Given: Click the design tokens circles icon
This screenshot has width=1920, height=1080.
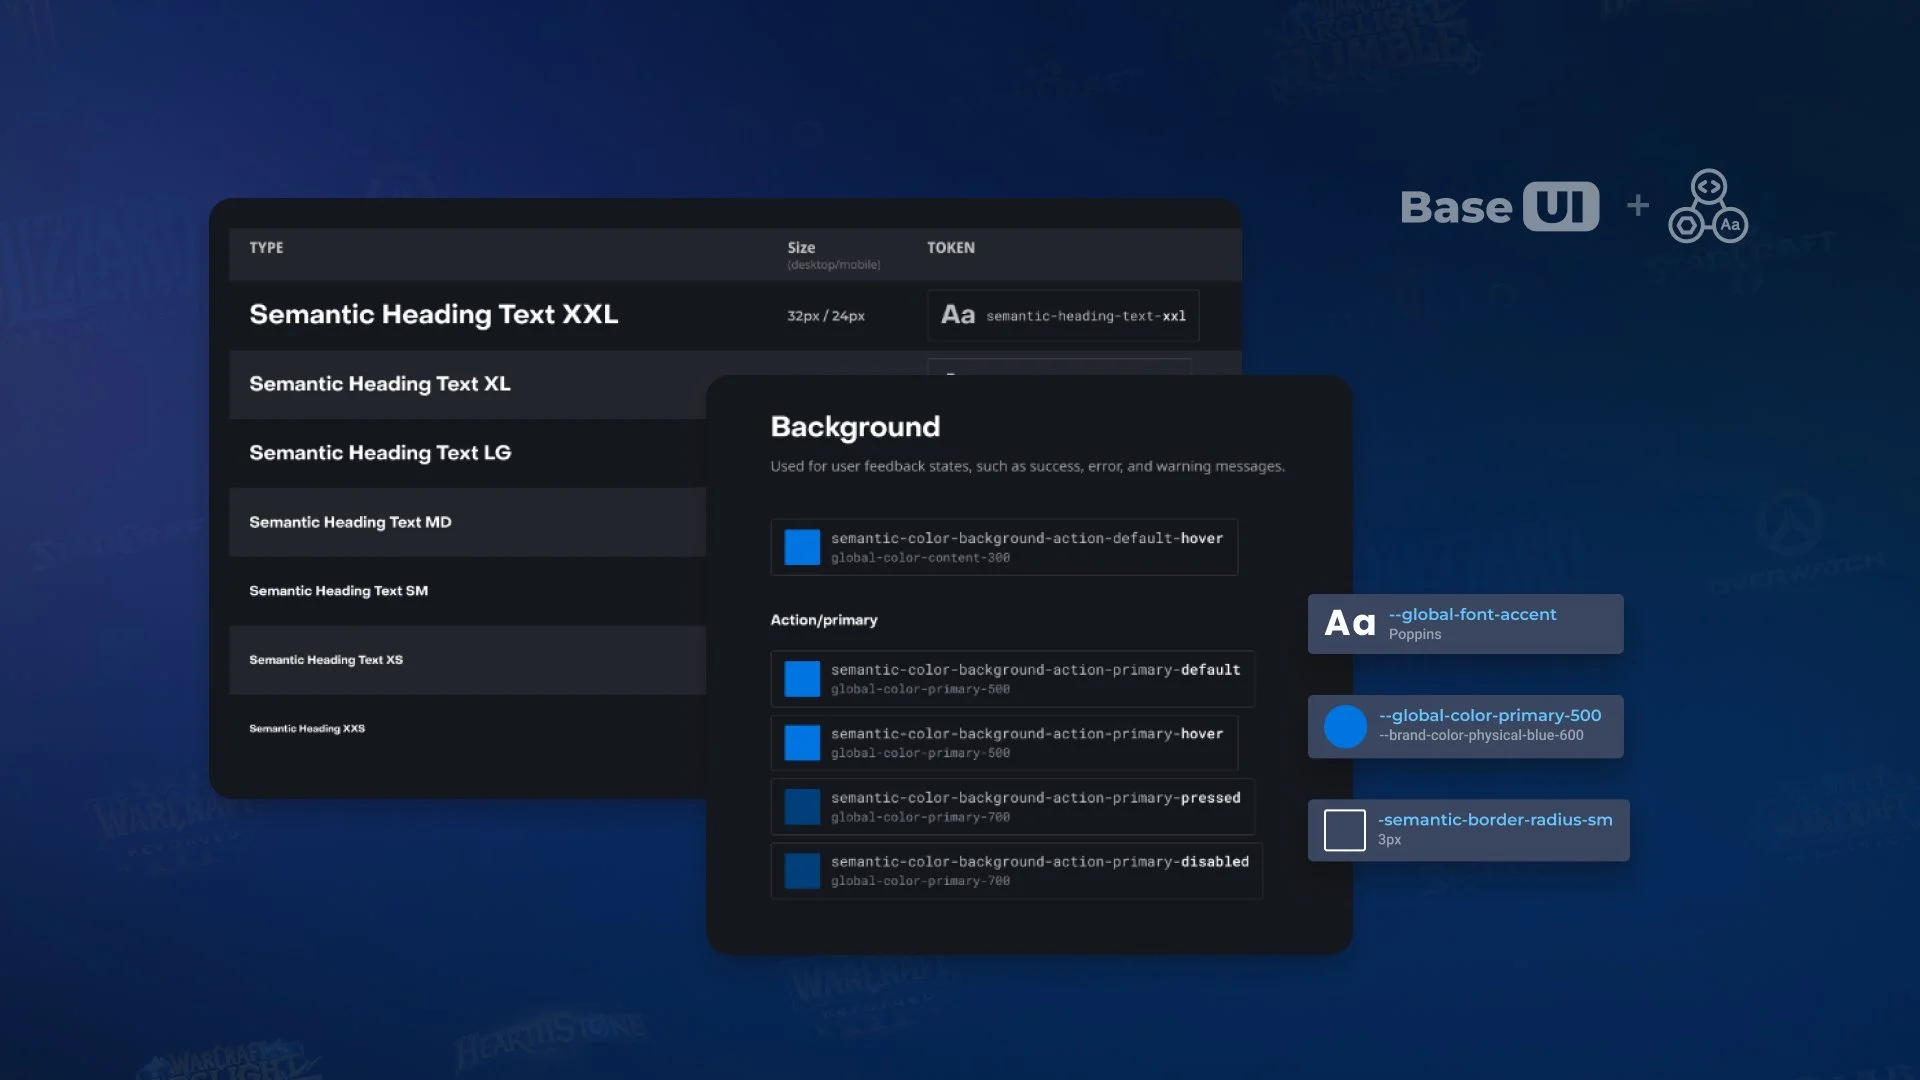Looking at the screenshot, I should coord(1708,207).
